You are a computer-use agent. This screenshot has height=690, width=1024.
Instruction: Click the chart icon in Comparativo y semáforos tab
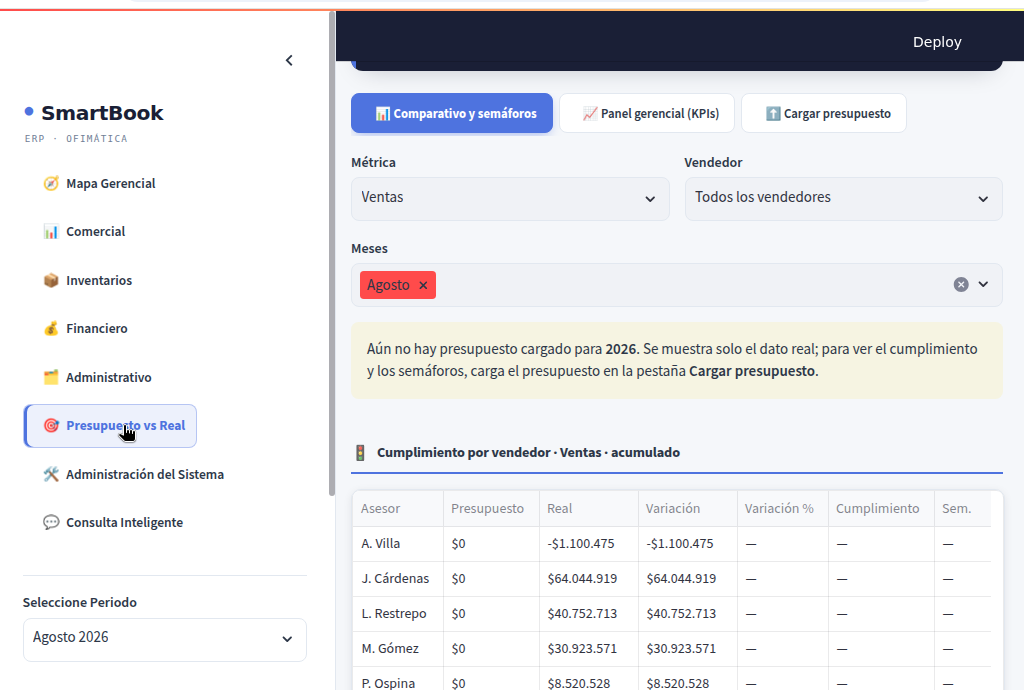pos(383,114)
